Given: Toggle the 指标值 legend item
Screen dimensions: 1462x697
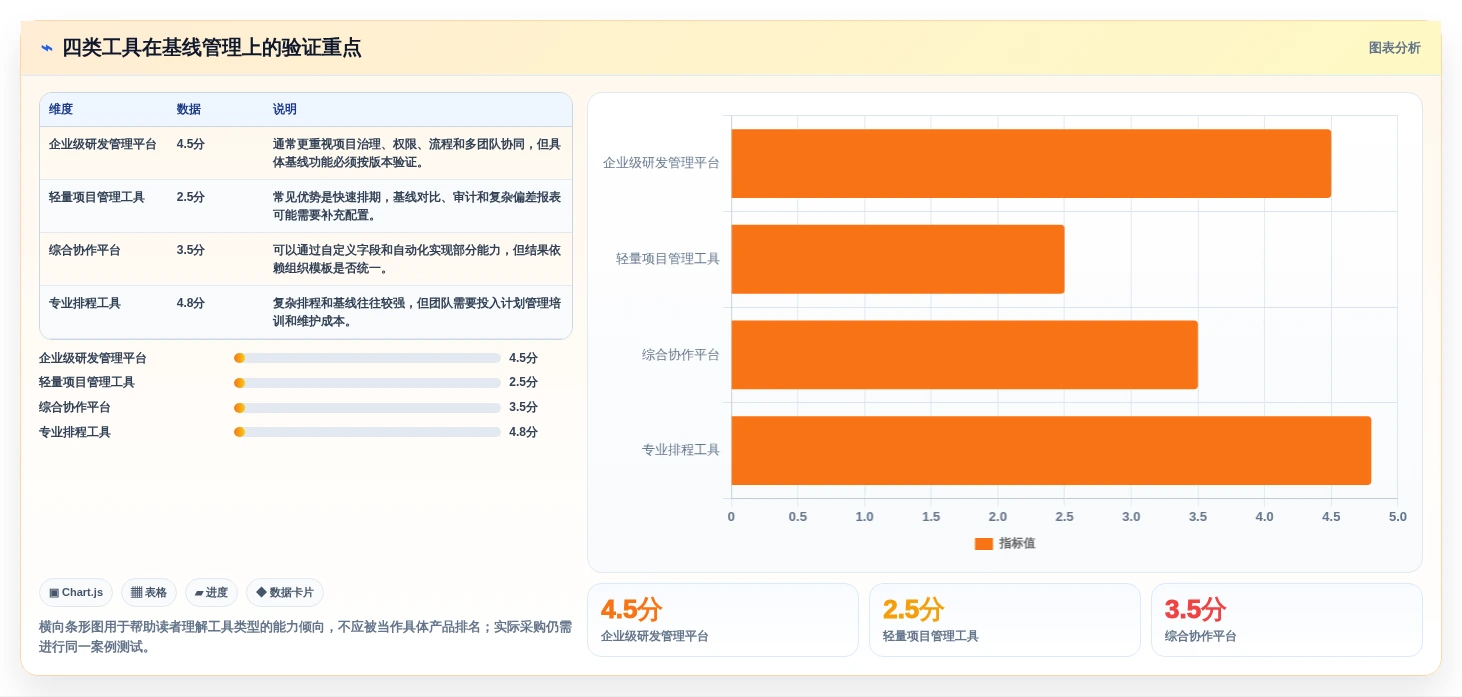Looking at the screenshot, I should click(1005, 543).
